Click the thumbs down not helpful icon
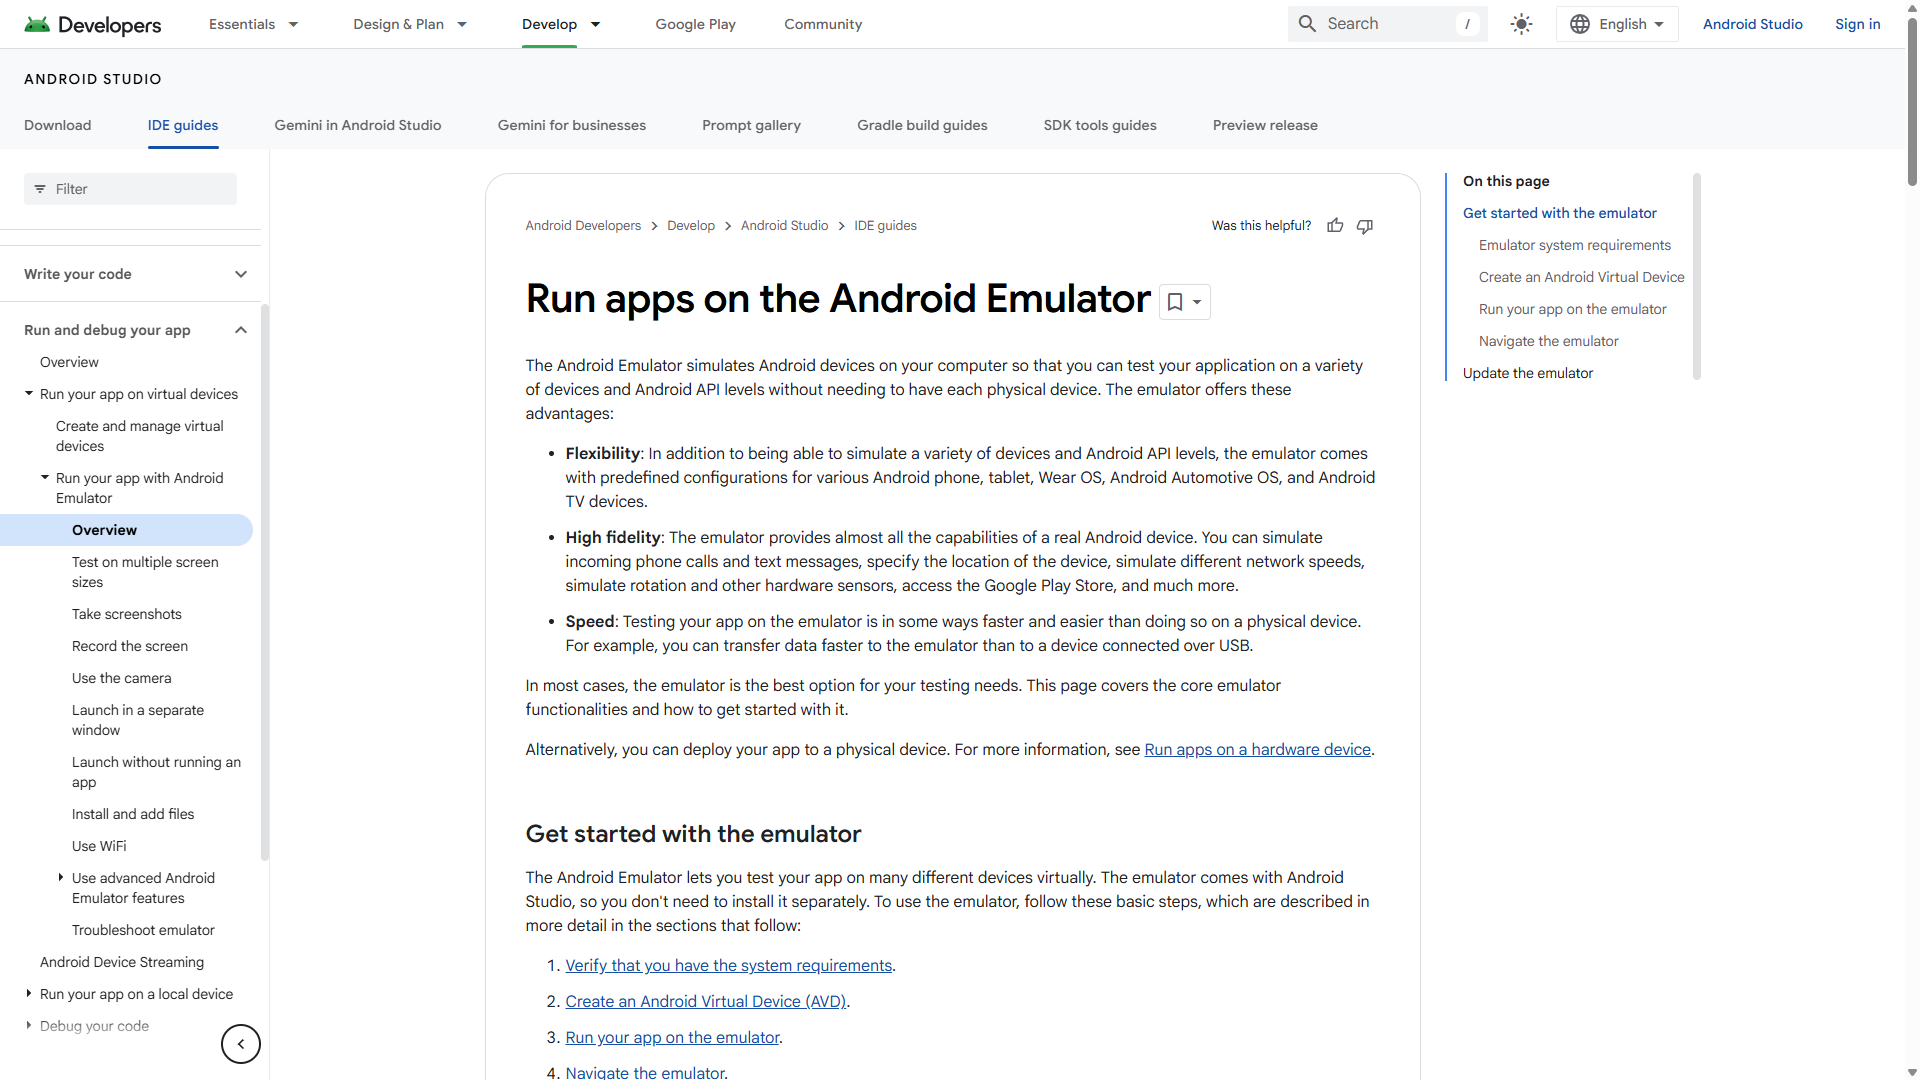Viewport: 1920px width, 1080px height. click(1365, 226)
